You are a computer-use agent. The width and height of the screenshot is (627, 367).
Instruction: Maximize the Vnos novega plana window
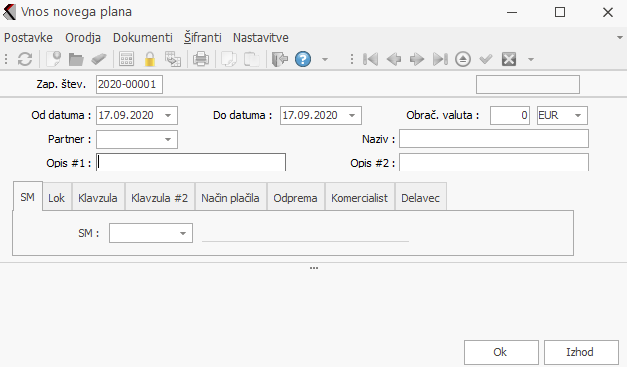point(560,12)
